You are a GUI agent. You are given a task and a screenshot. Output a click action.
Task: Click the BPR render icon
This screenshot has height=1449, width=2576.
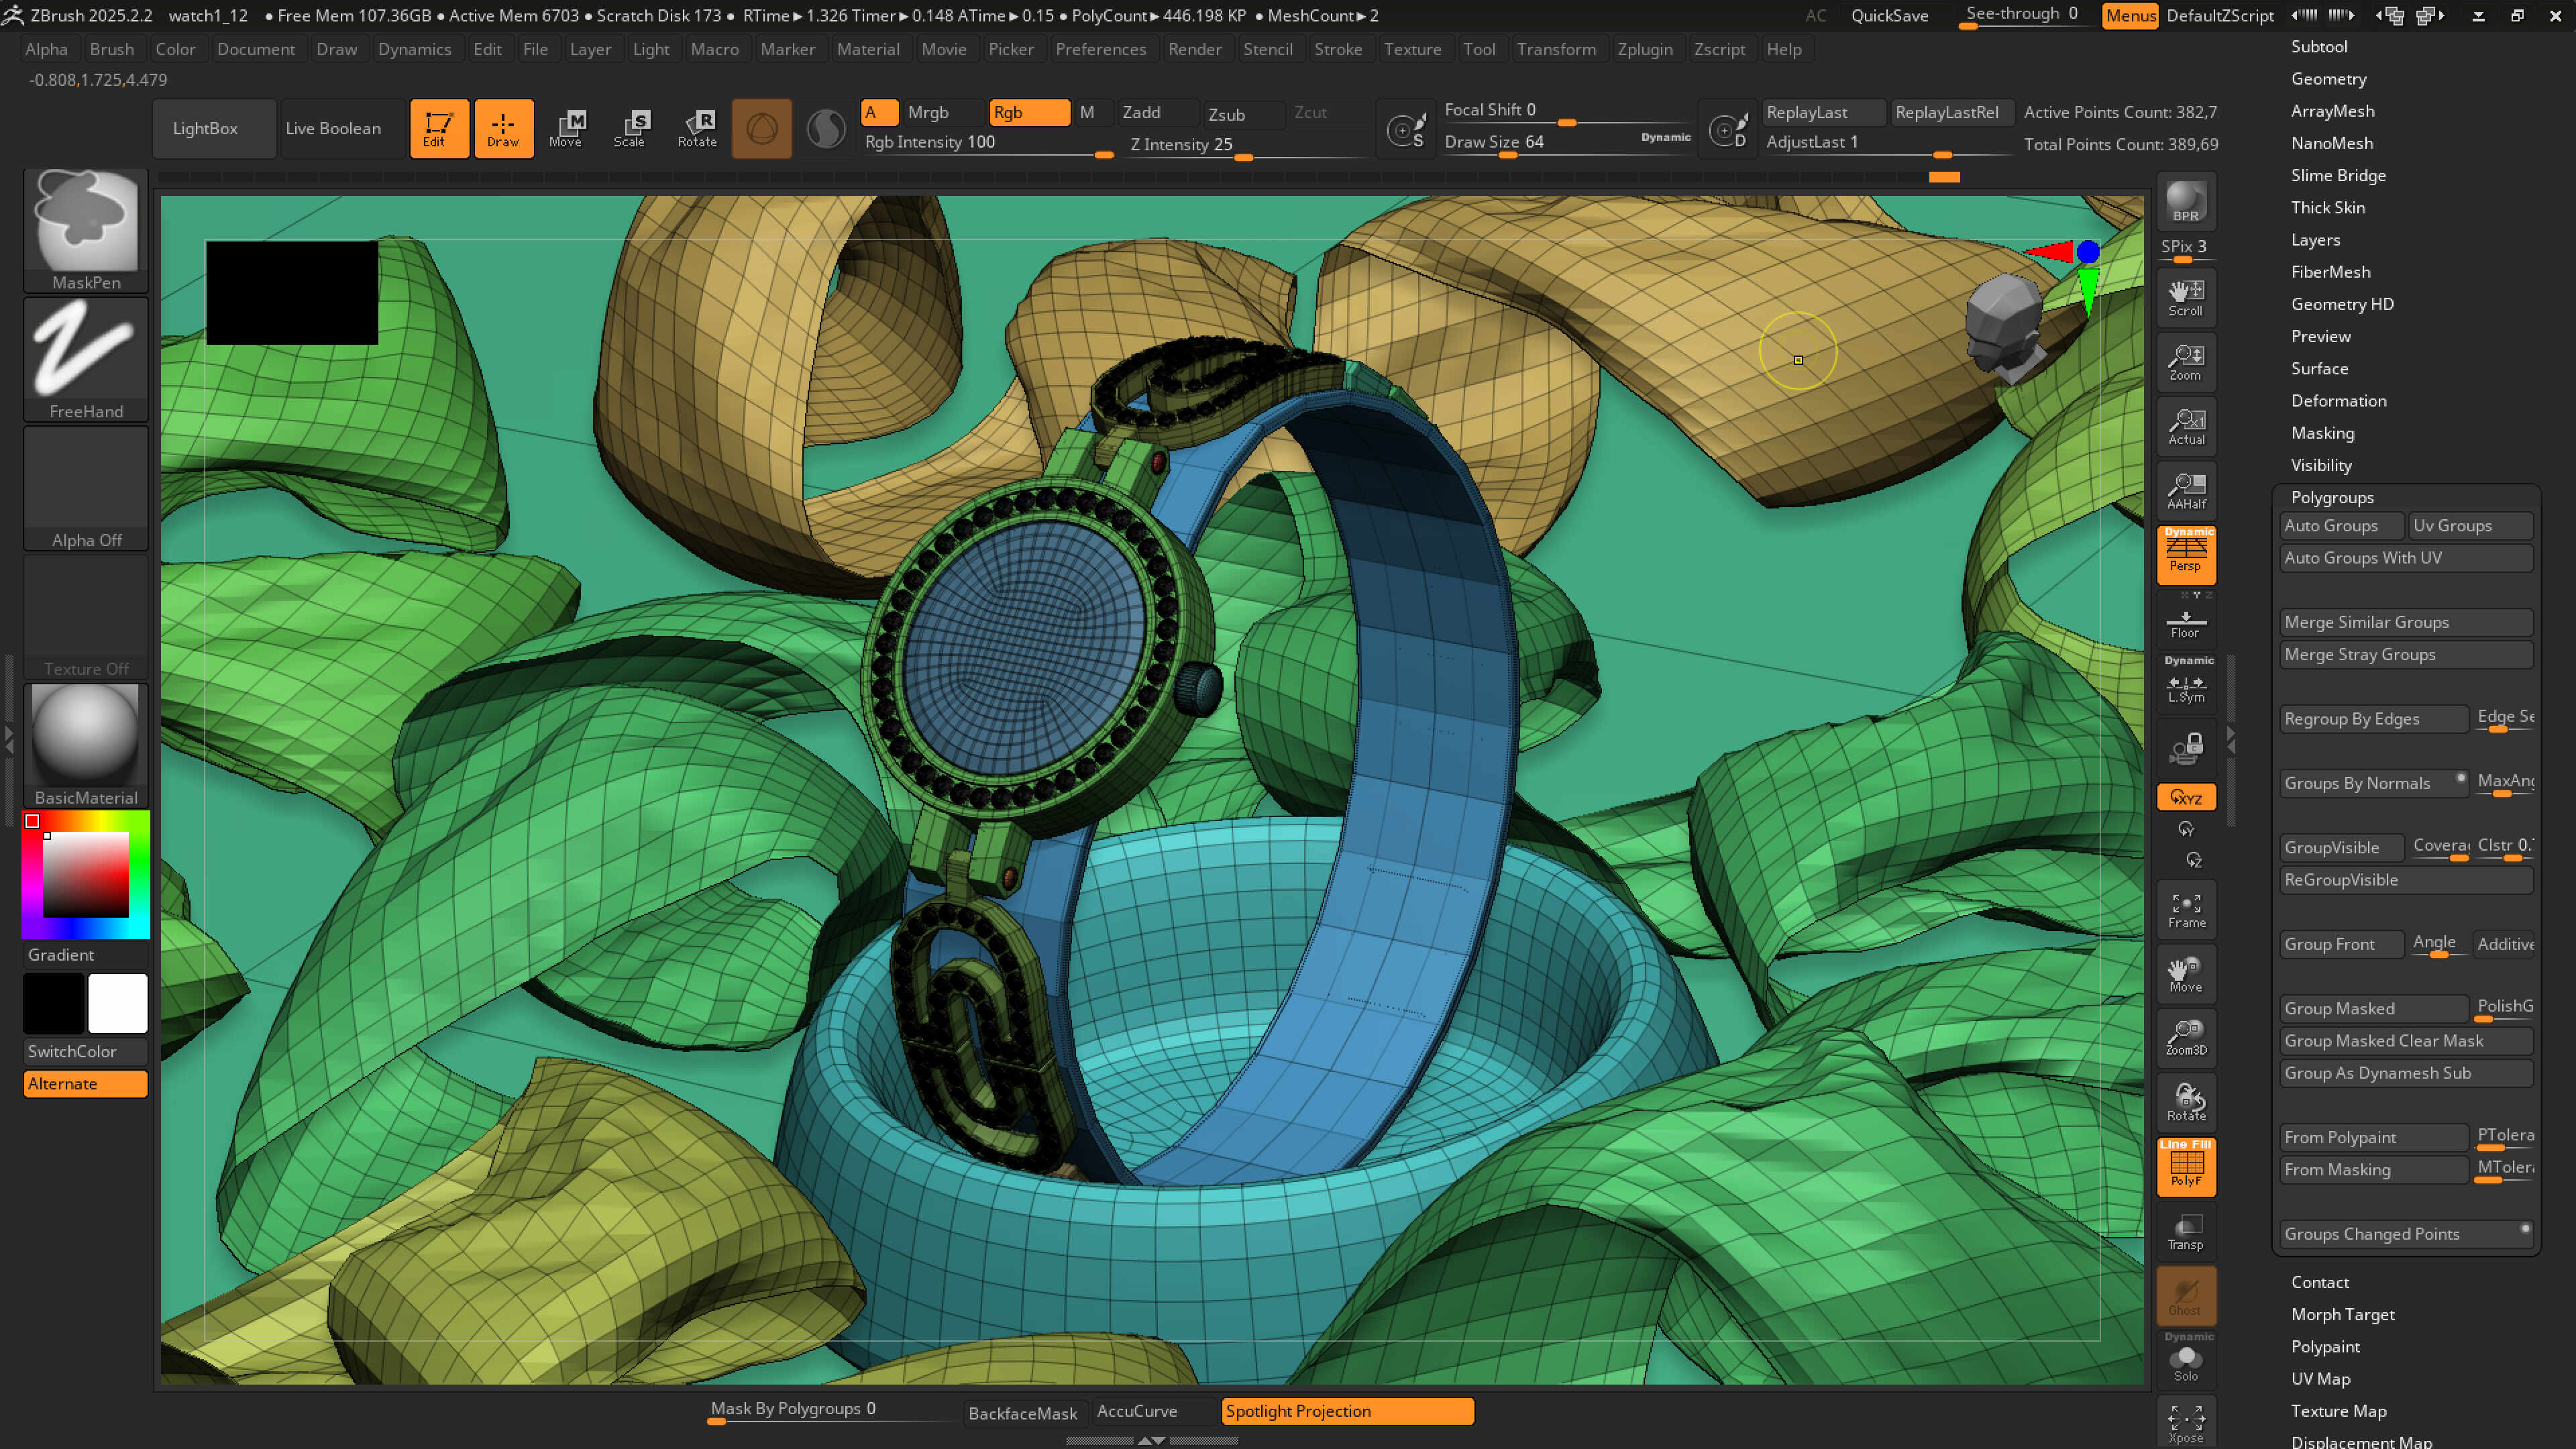pos(2186,202)
